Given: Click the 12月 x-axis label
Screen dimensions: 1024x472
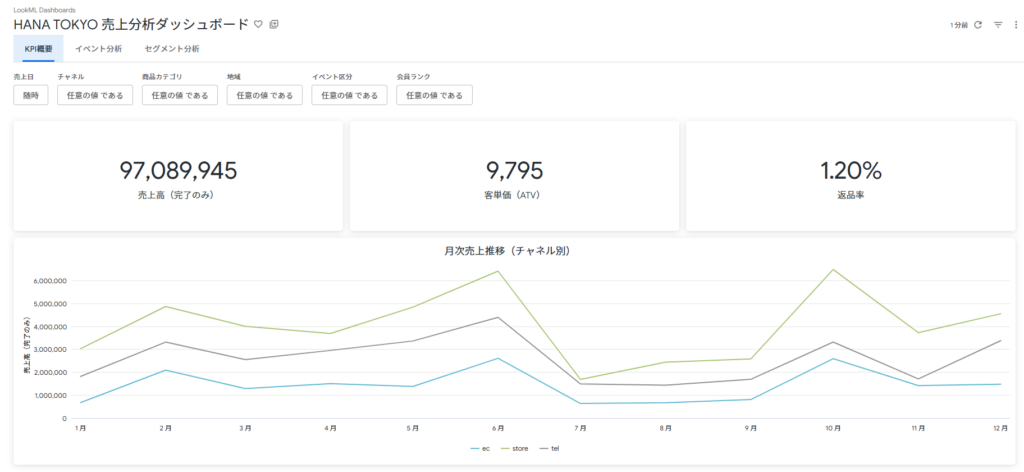Looking at the screenshot, I should [1000, 428].
